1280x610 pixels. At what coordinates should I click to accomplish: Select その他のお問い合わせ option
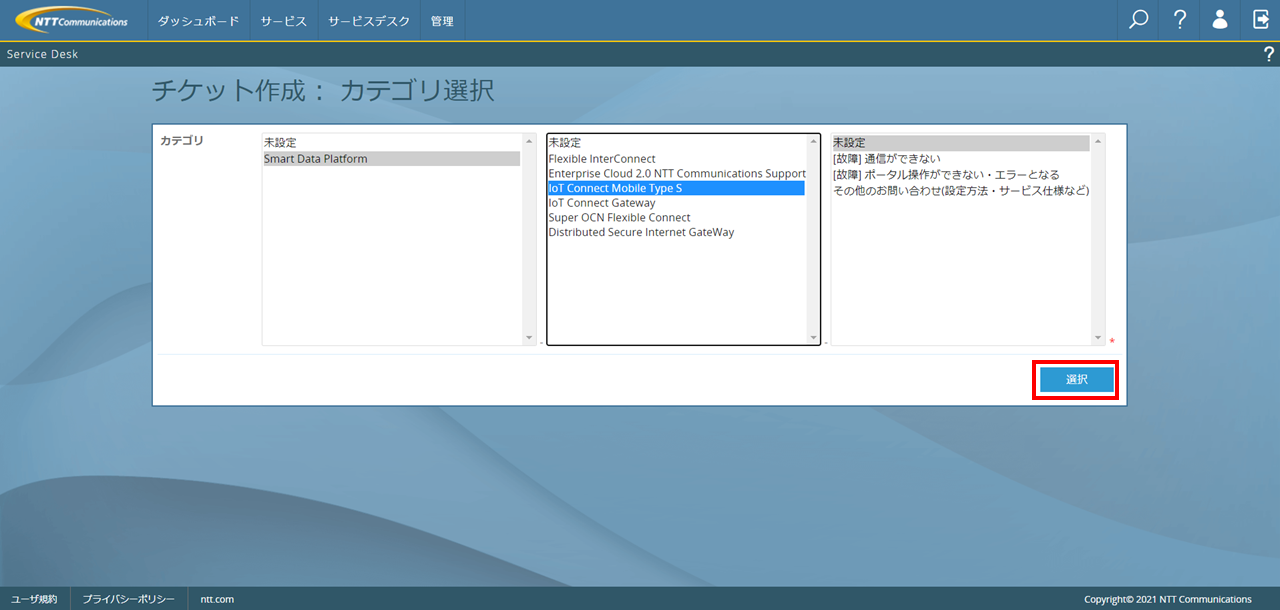961,190
